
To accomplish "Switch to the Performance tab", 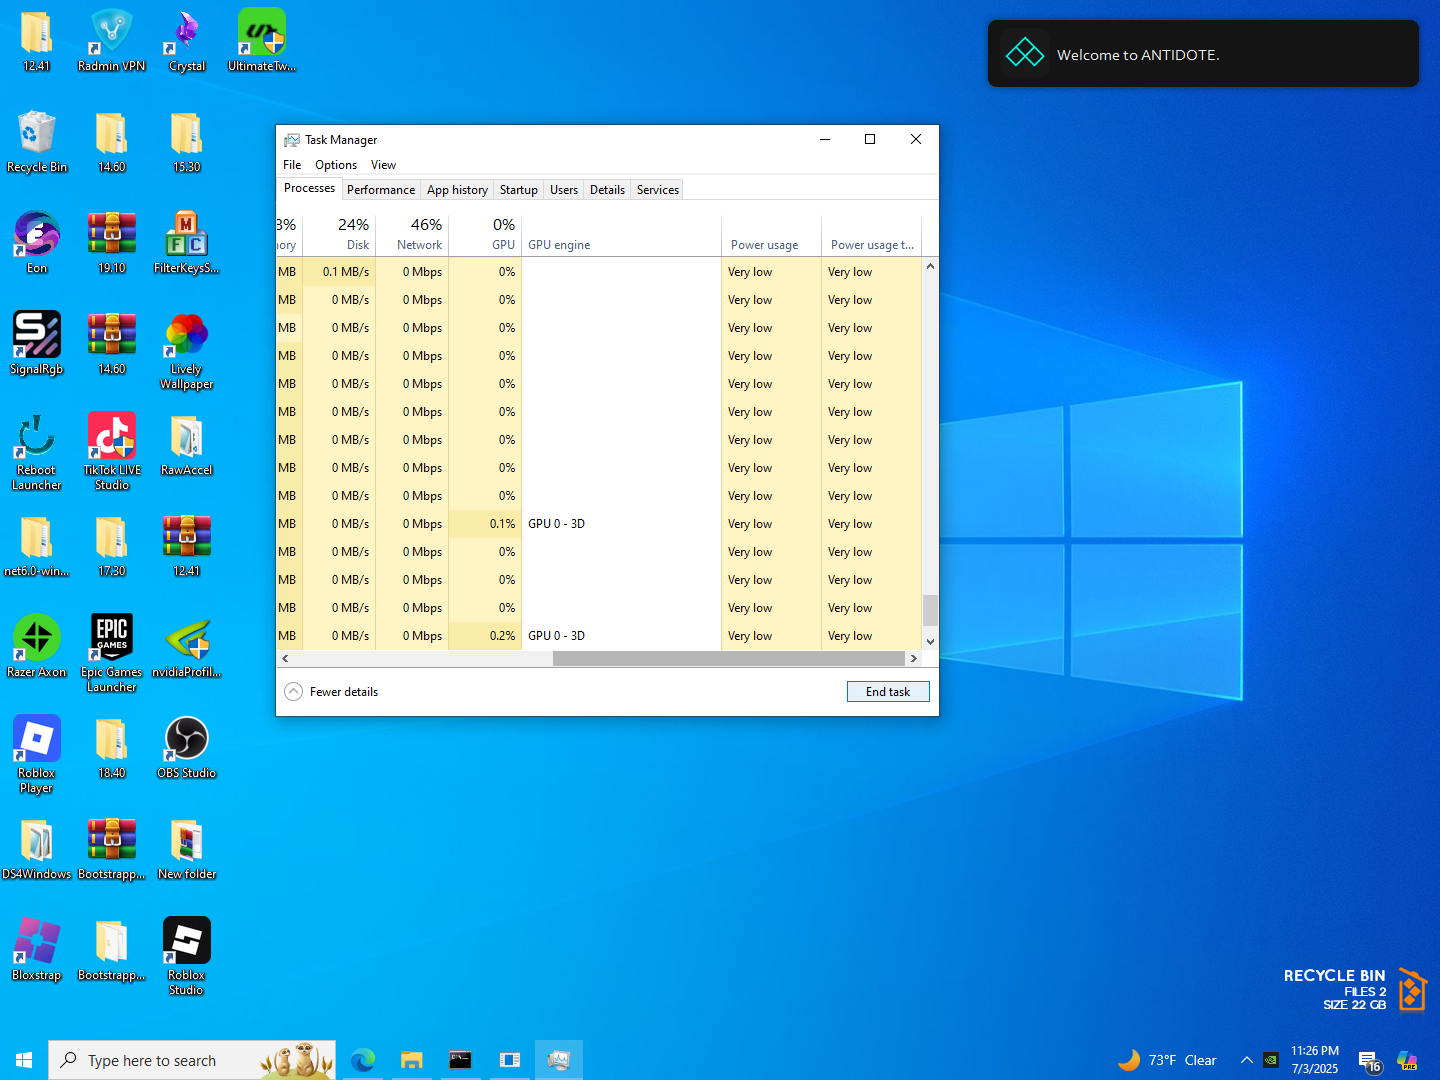I will click(x=380, y=190).
